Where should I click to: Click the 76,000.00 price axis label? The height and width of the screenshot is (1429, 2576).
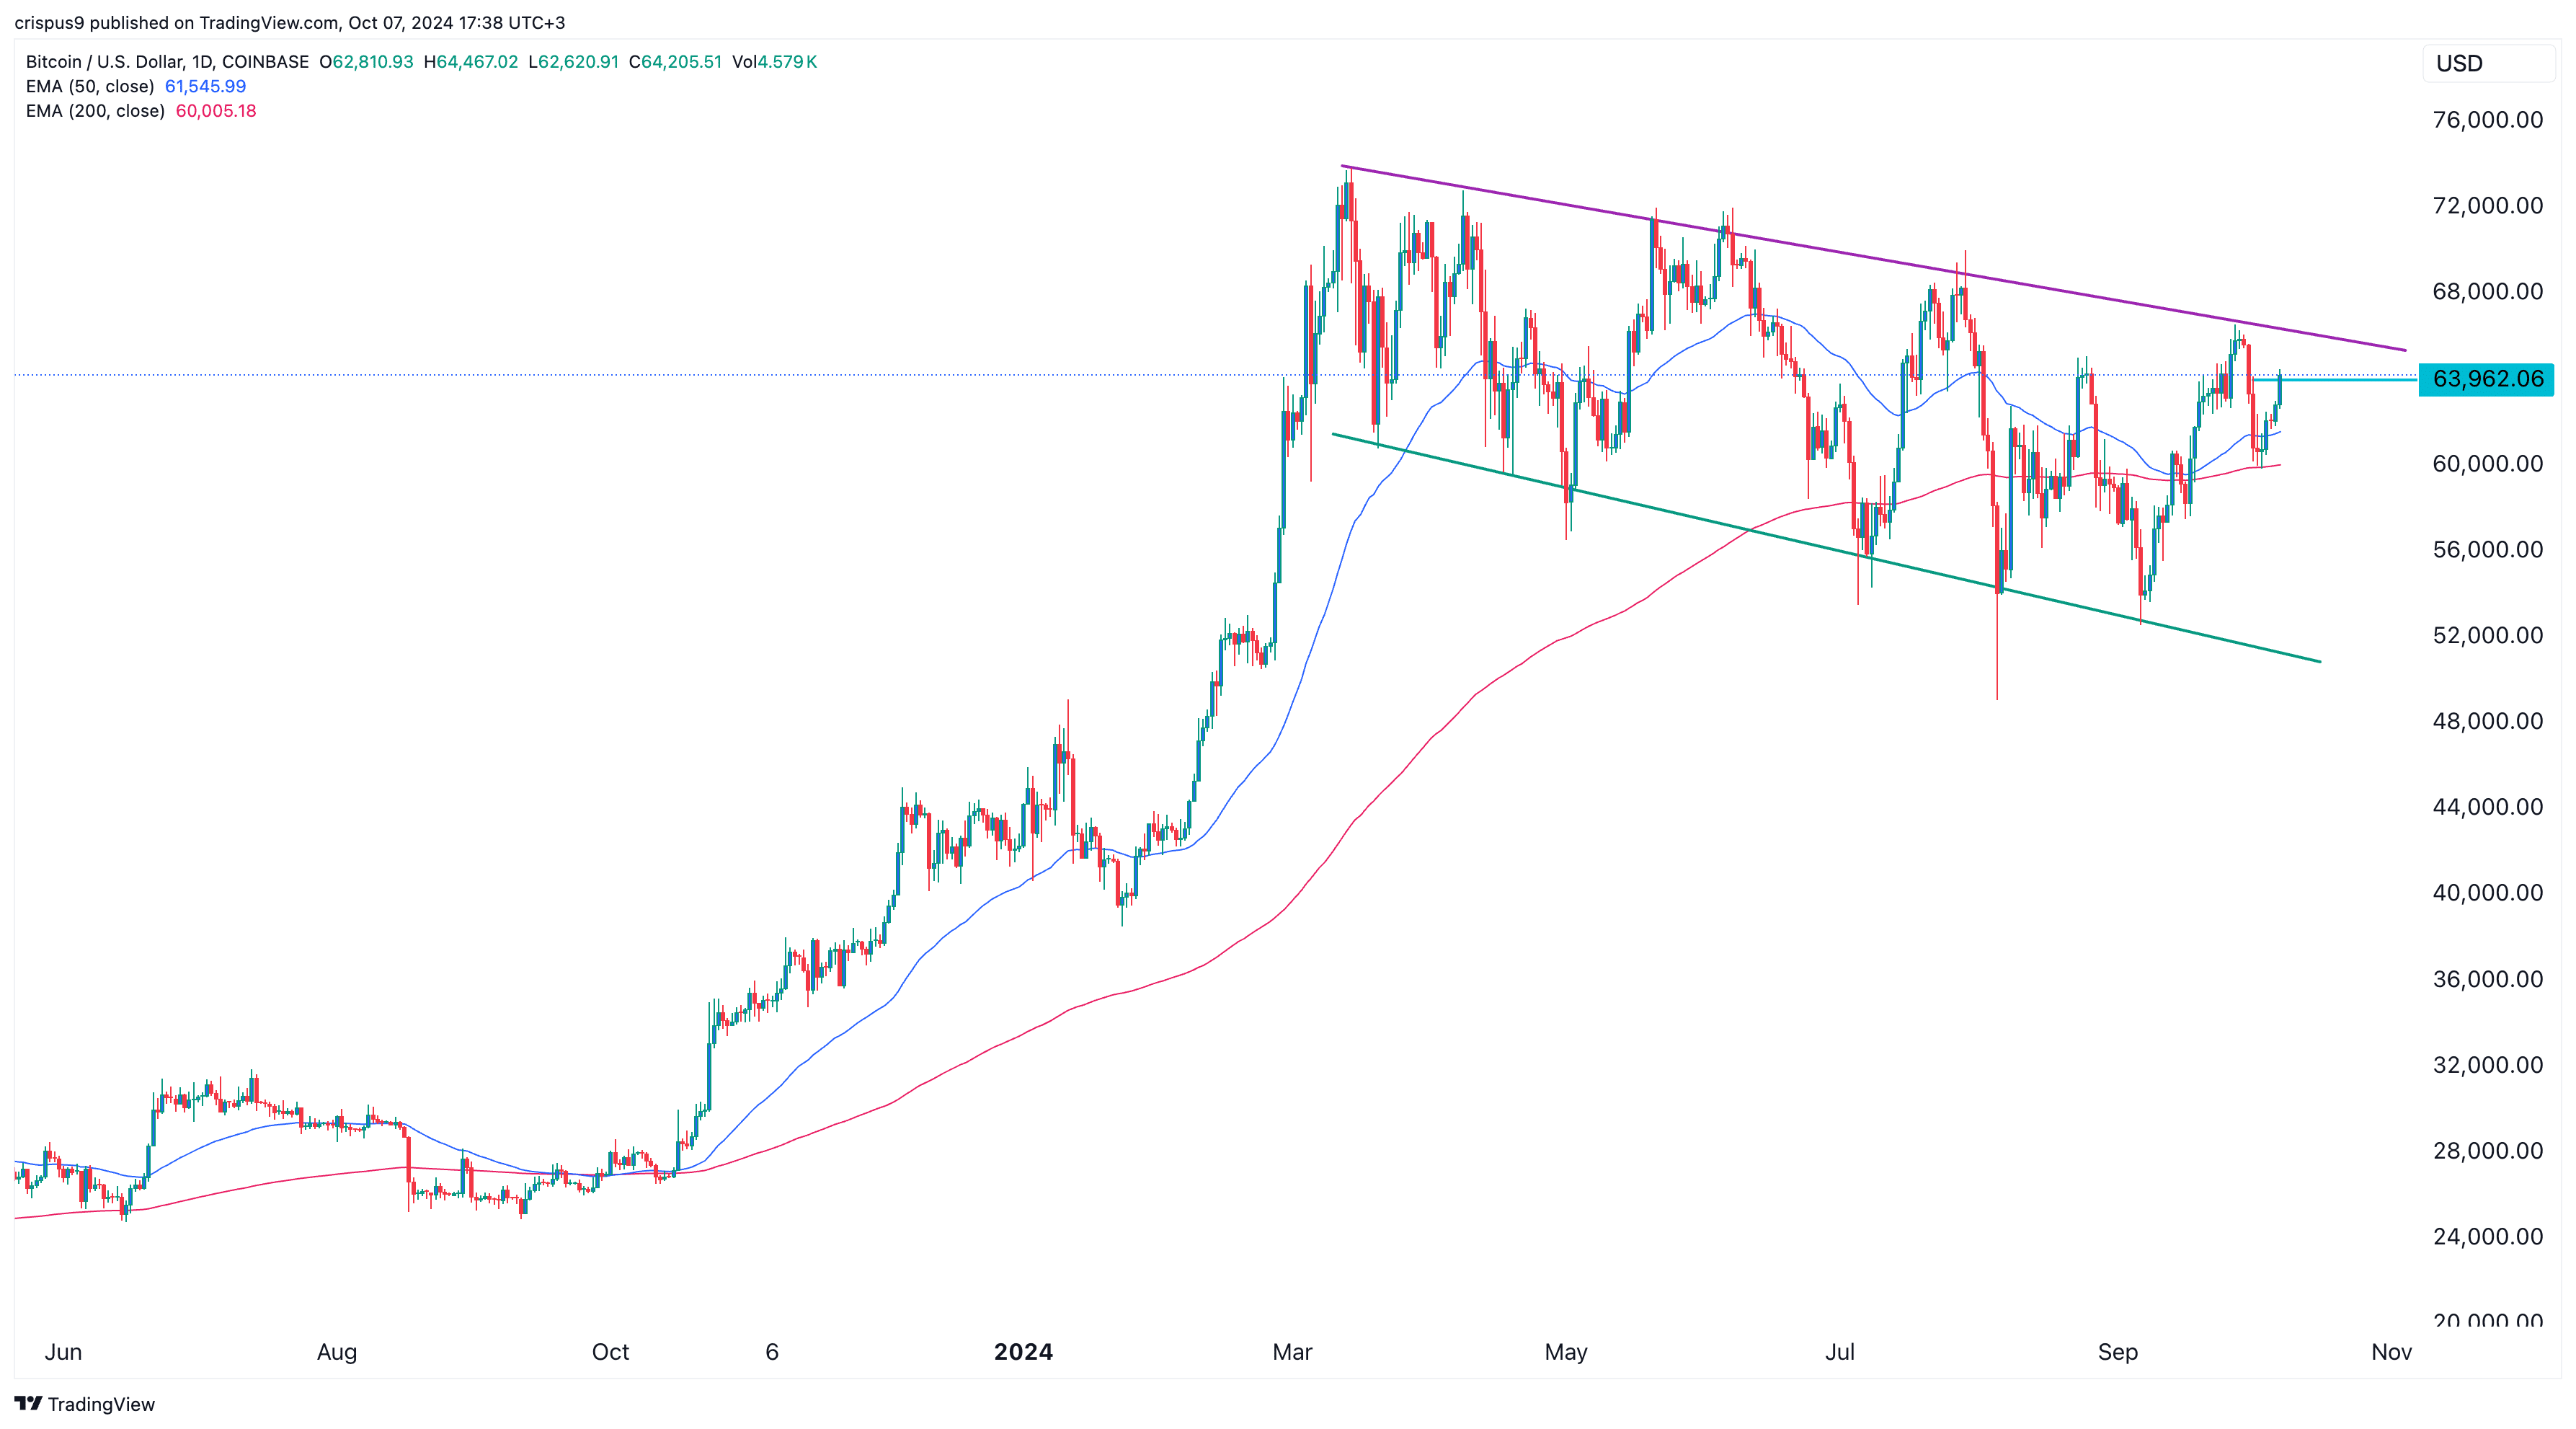pyautogui.click(x=2487, y=120)
